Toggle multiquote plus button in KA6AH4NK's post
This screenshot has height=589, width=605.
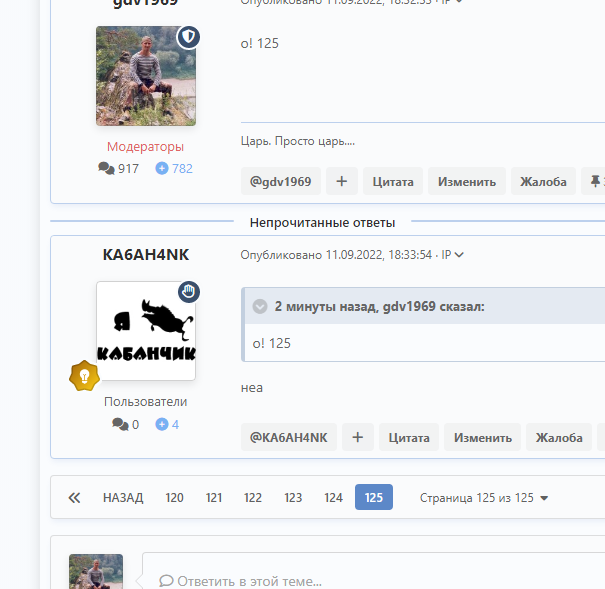pos(358,437)
